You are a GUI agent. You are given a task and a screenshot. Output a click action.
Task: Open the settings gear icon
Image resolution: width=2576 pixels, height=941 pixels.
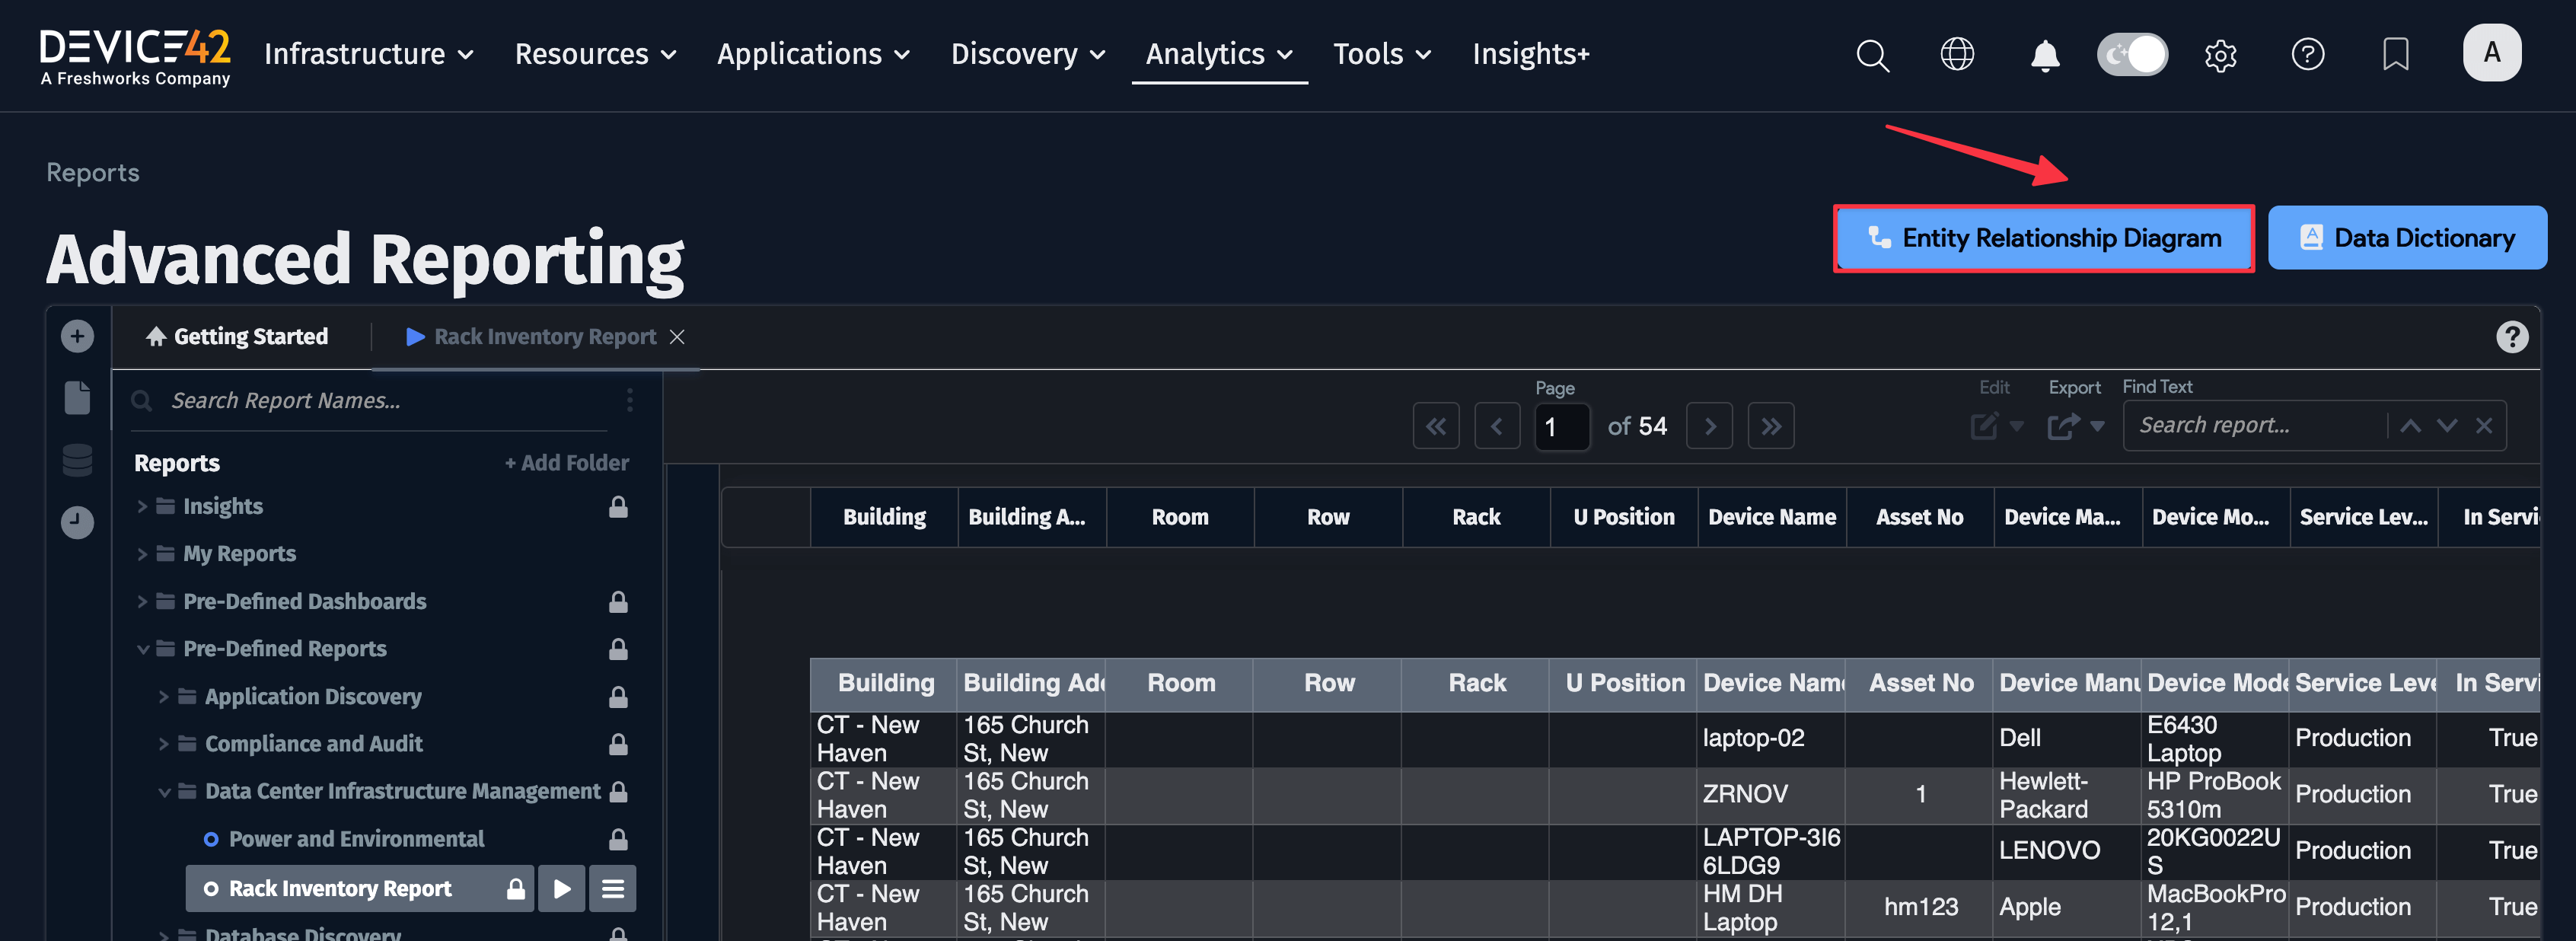[2220, 55]
